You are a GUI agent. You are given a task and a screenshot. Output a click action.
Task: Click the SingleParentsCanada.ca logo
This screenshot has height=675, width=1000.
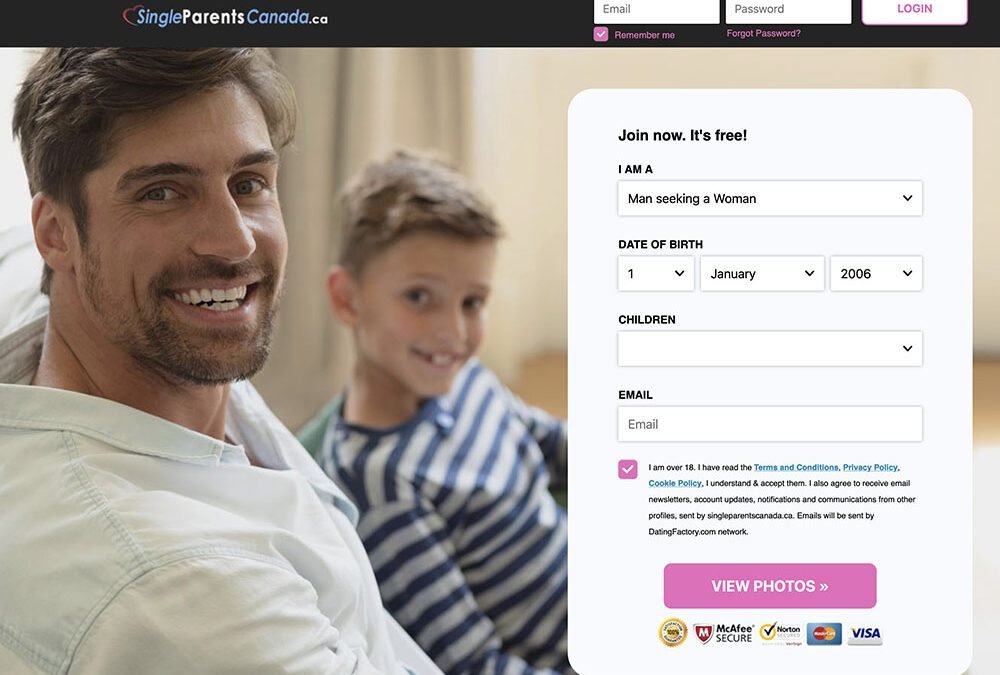[225, 16]
